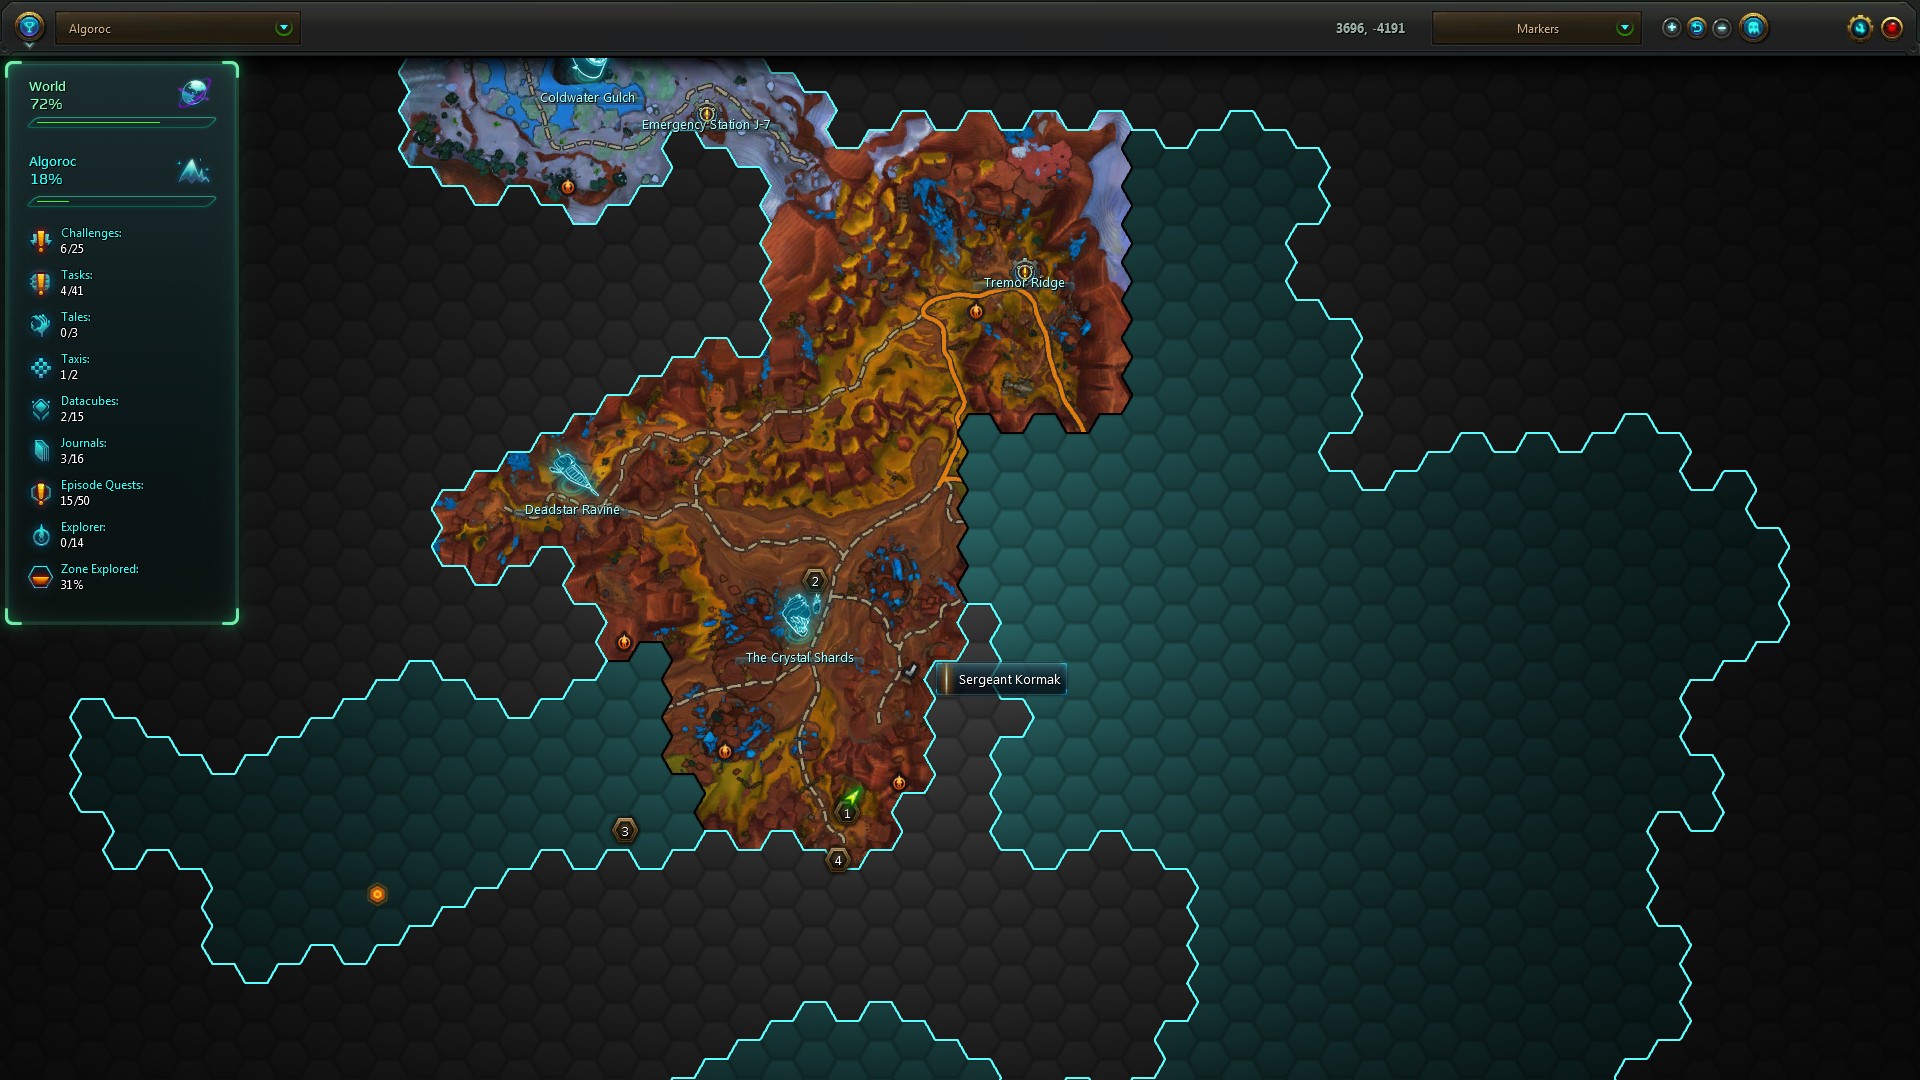Click the Deadstar Ravine label
Screen dimensions: 1920x1080
click(572, 509)
